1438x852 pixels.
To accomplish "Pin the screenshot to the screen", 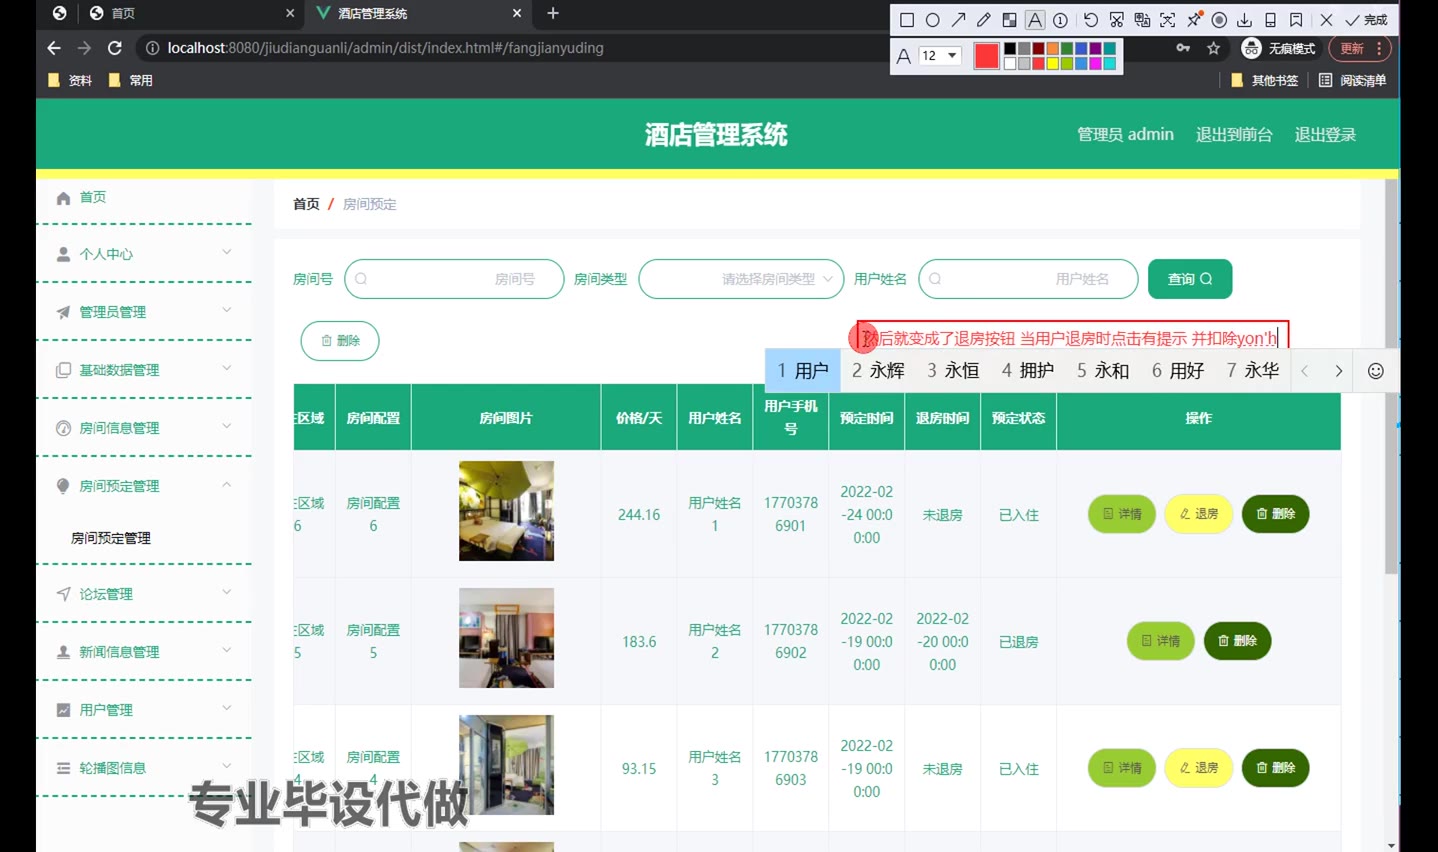I will pyautogui.click(x=1194, y=20).
